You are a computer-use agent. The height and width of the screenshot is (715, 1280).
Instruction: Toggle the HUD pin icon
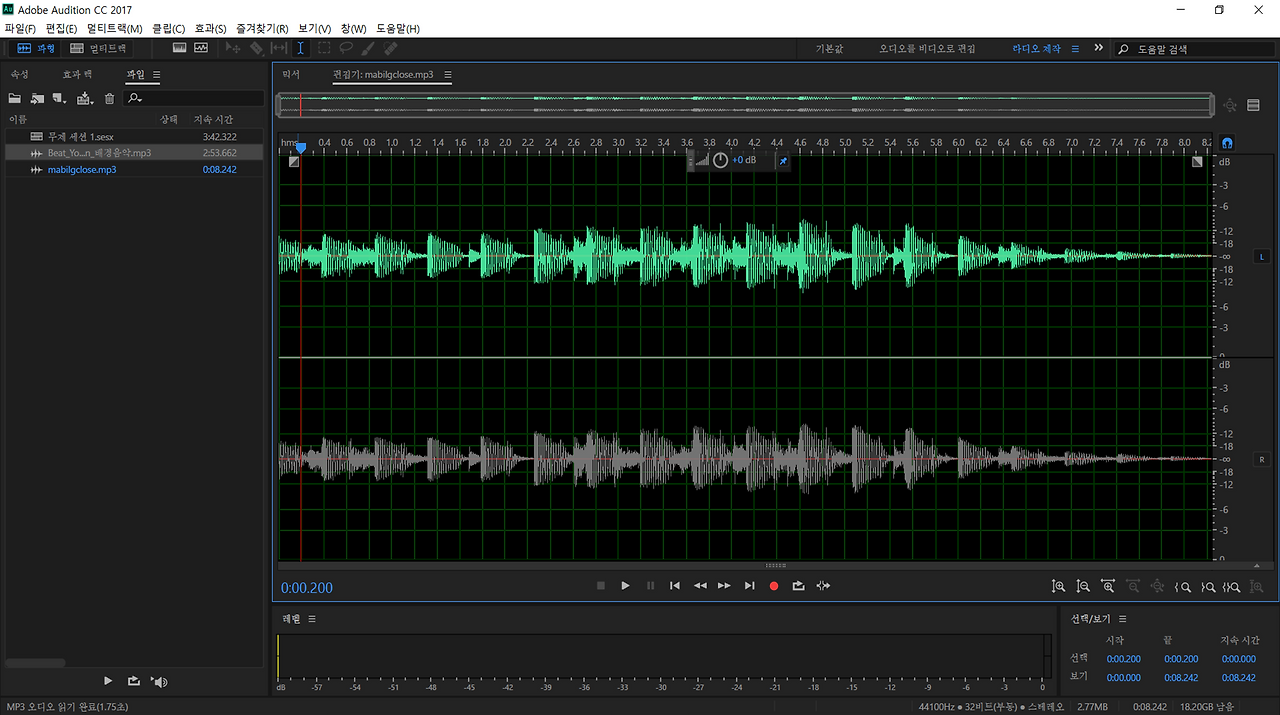(x=783, y=161)
